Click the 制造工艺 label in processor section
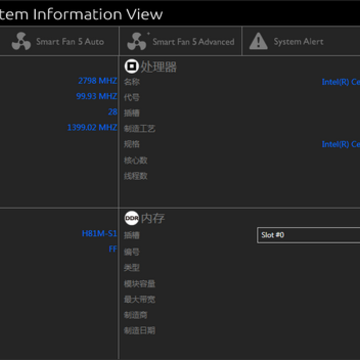 click(140, 129)
